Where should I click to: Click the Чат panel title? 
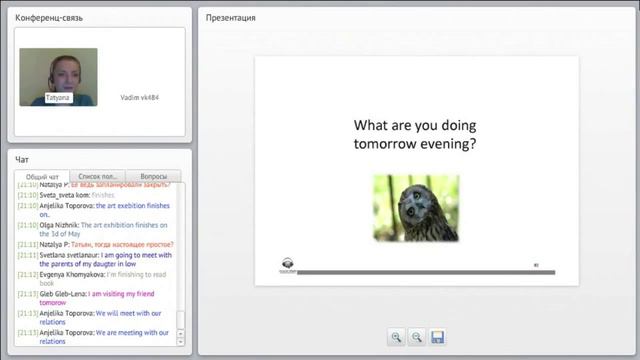click(22, 160)
